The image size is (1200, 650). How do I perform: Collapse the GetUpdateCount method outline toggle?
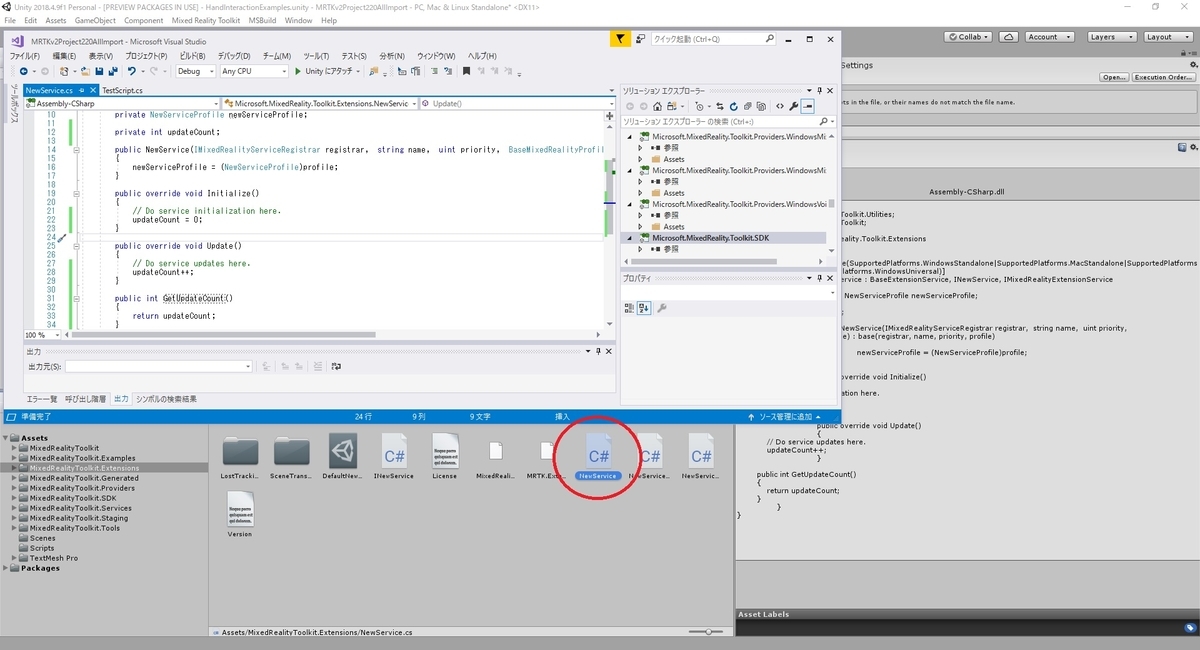77,298
